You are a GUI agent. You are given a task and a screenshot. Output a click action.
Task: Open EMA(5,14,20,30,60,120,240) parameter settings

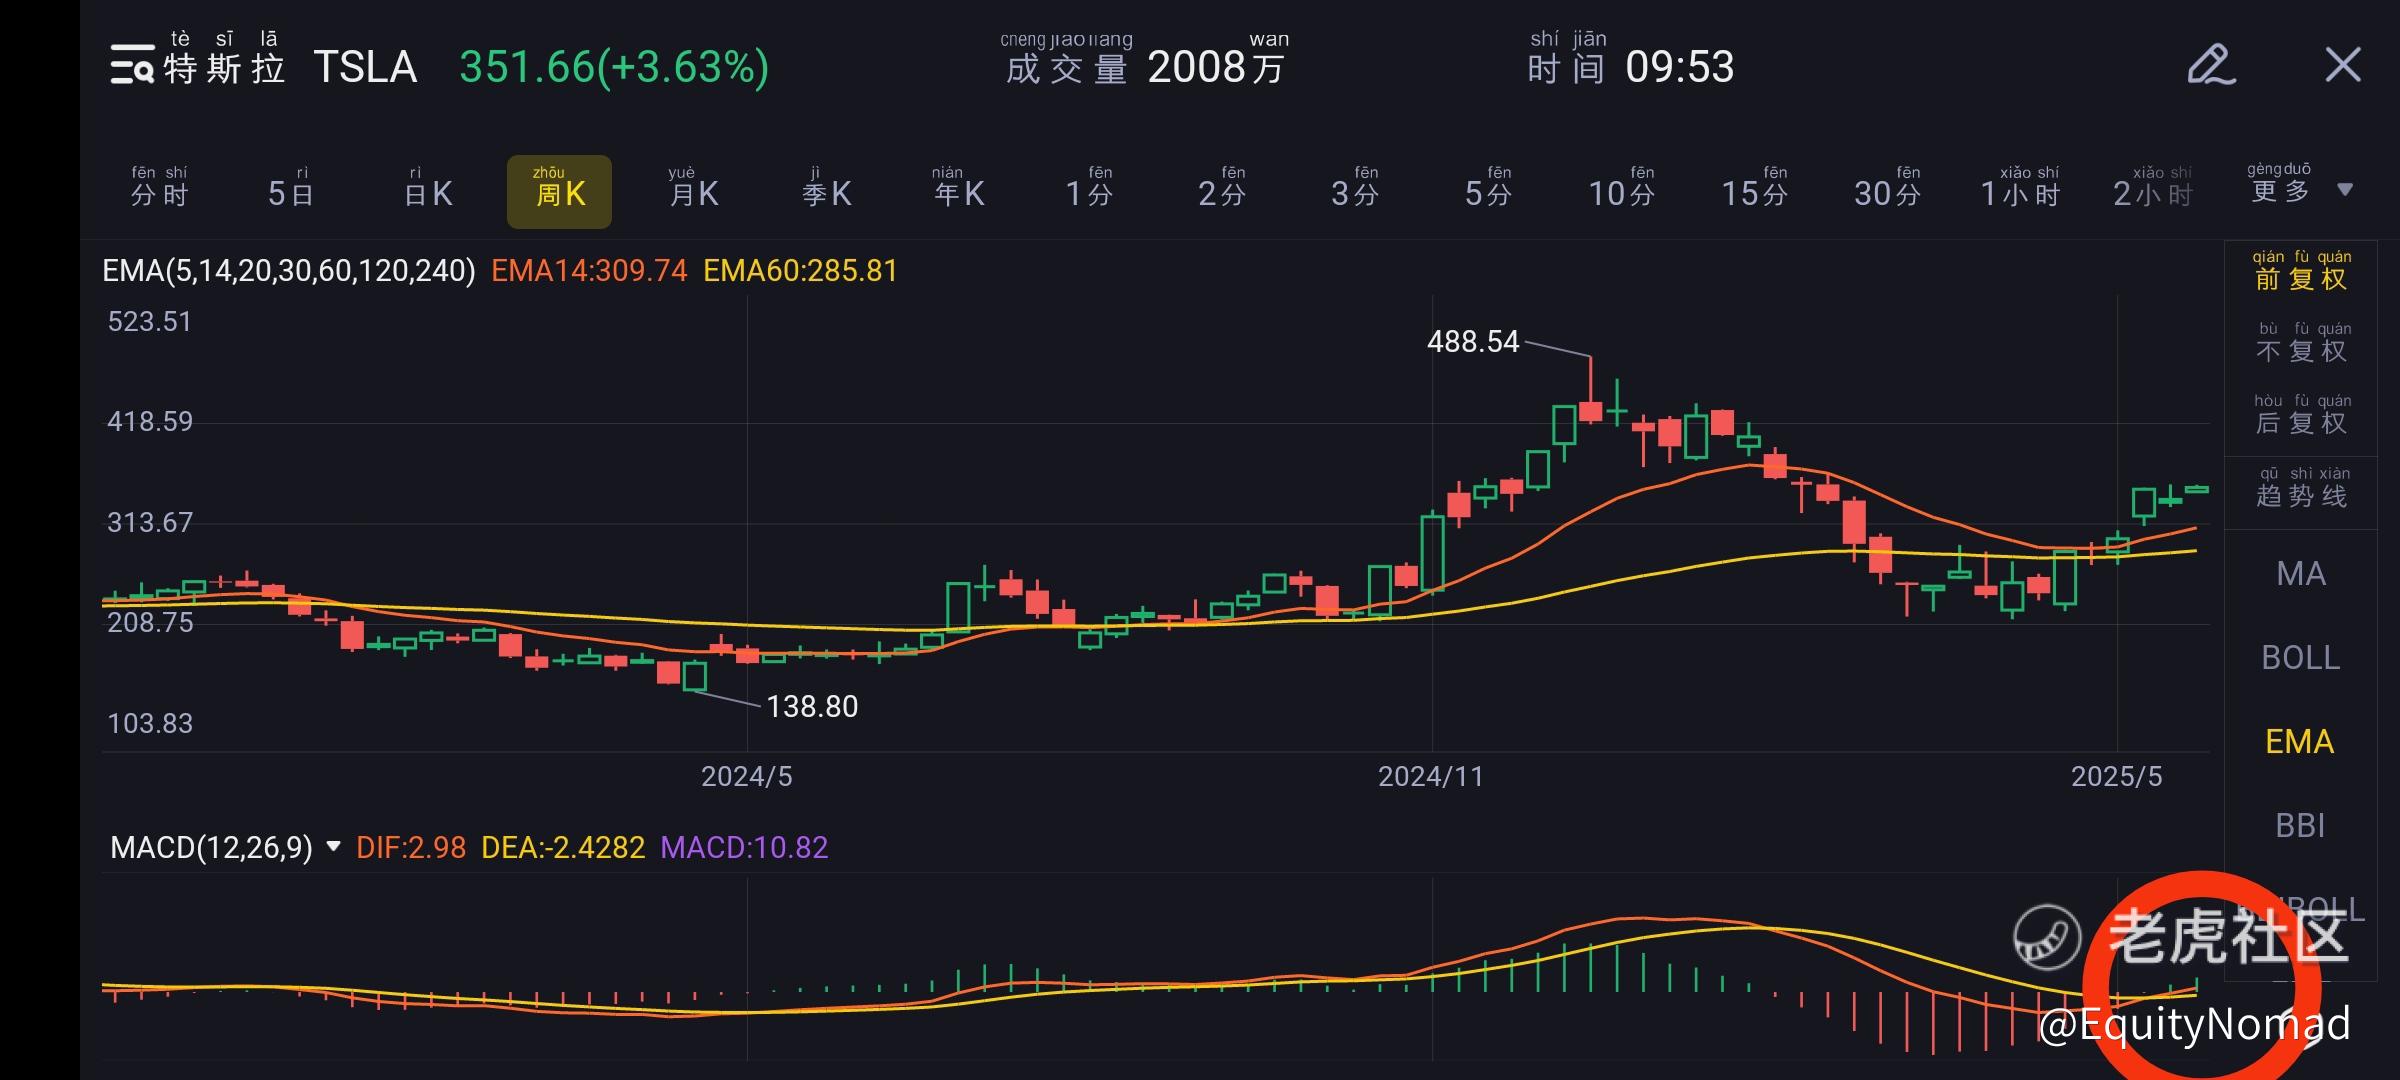(x=289, y=271)
